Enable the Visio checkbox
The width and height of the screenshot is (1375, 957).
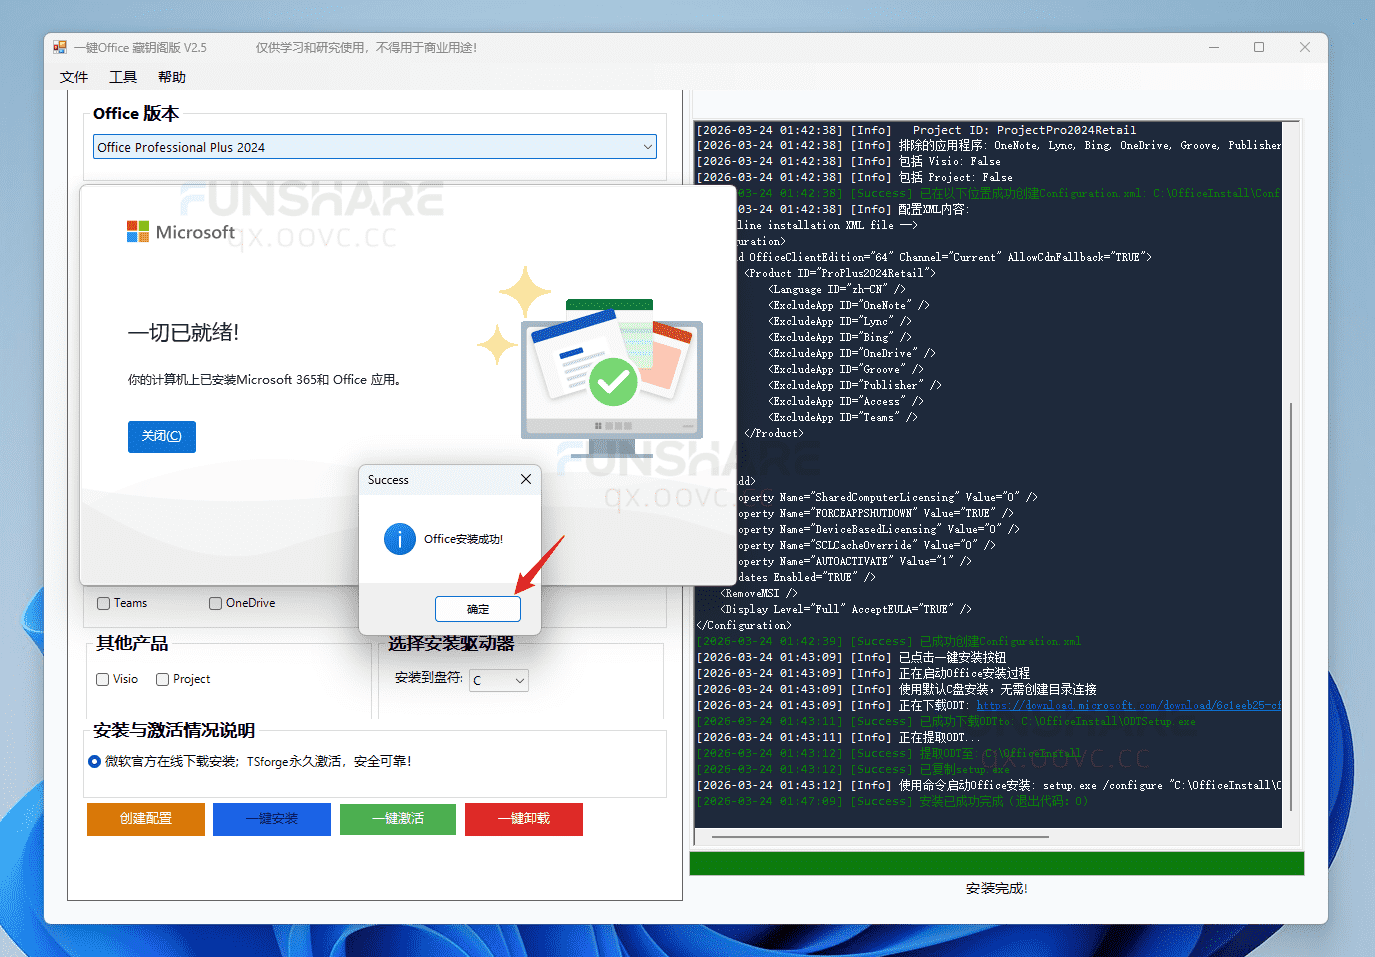pyautogui.click(x=103, y=679)
